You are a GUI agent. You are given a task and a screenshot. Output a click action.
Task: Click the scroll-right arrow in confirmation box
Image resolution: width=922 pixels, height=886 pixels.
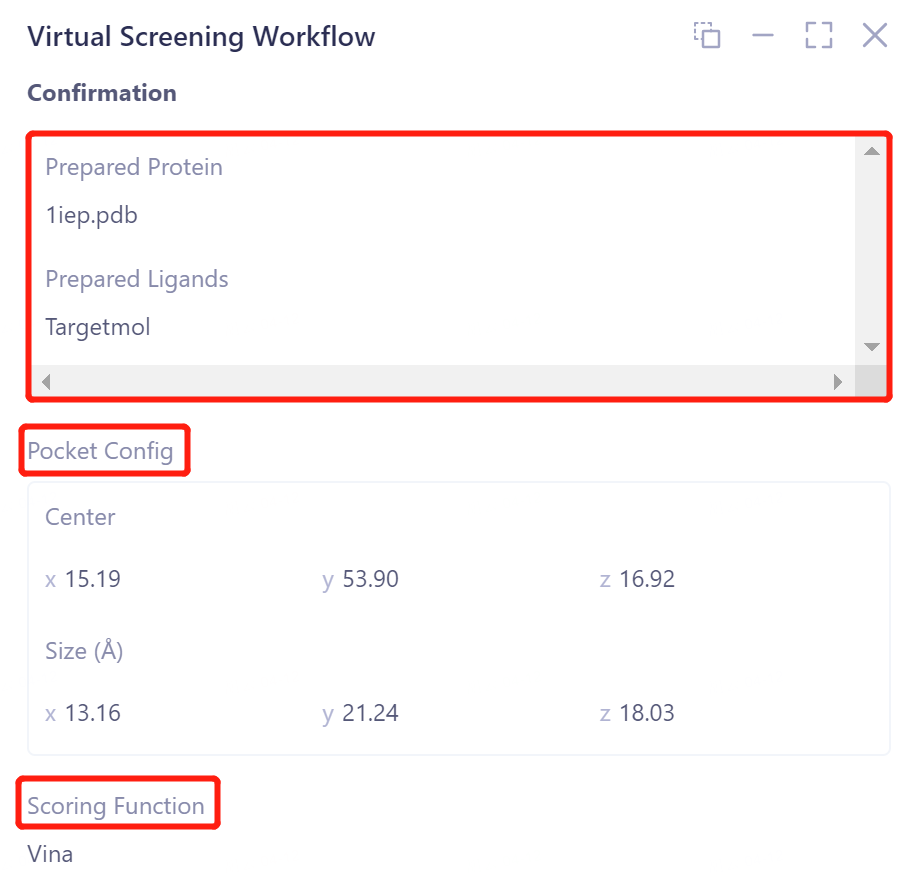click(838, 382)
